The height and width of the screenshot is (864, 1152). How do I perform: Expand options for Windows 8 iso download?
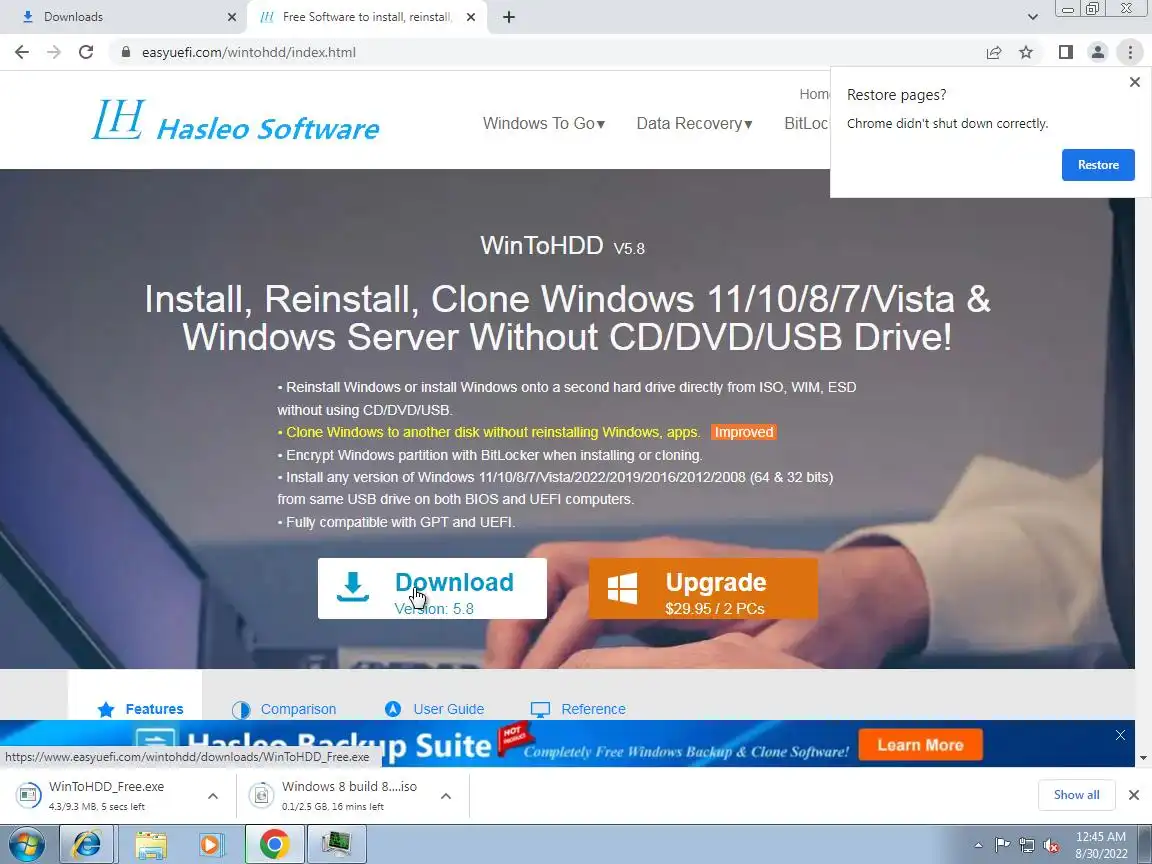click(x=446, y=796)
